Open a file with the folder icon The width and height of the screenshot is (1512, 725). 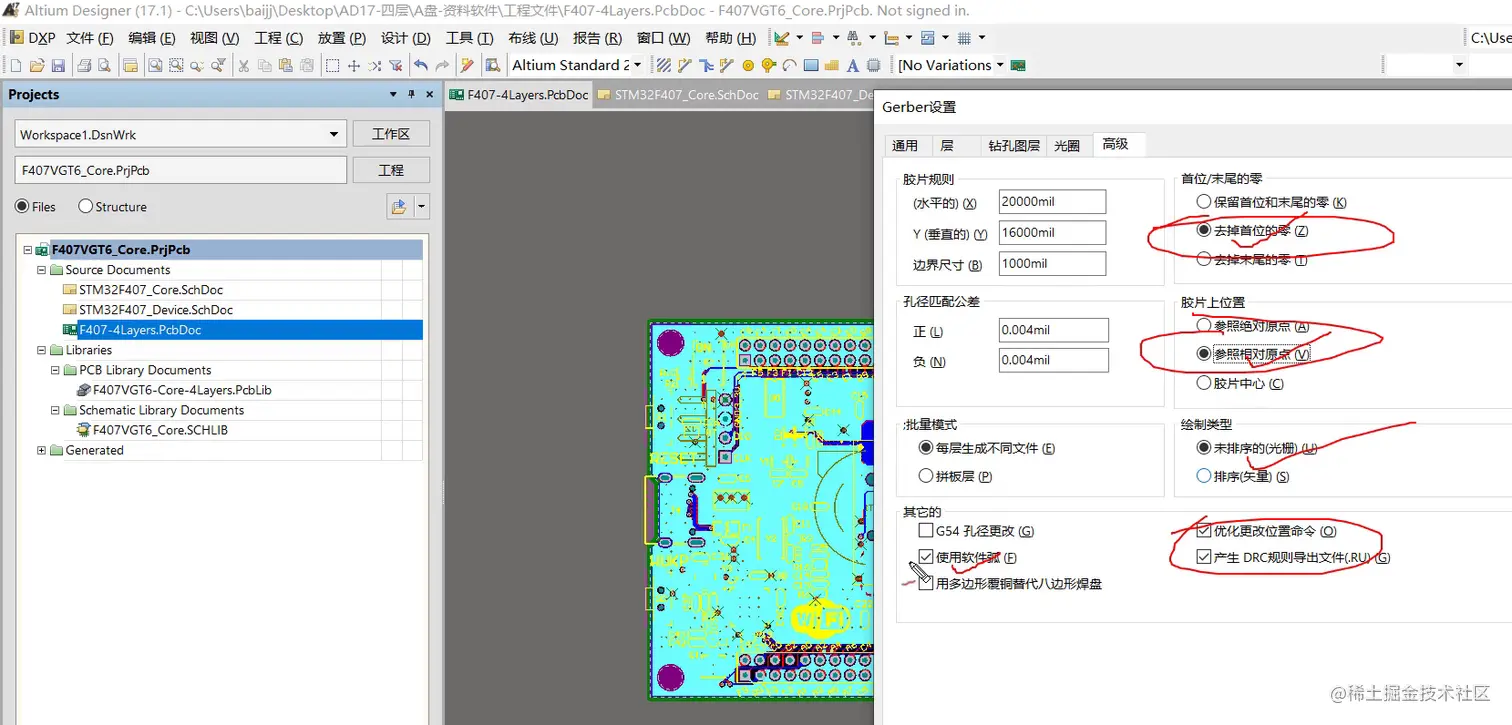pos(37,65)
